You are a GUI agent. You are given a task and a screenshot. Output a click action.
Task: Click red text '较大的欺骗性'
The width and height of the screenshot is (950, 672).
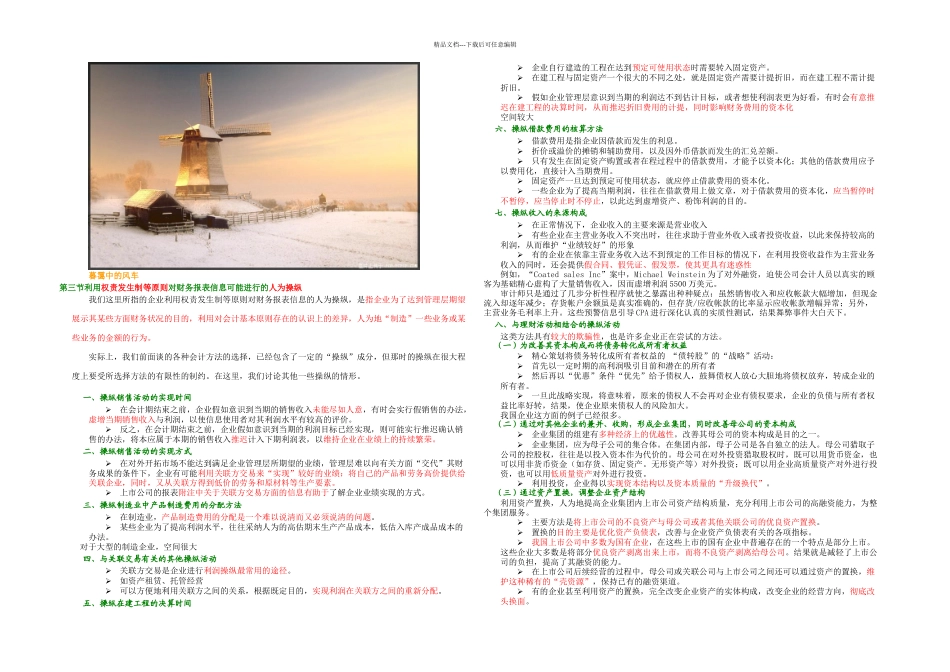point(576,336)
